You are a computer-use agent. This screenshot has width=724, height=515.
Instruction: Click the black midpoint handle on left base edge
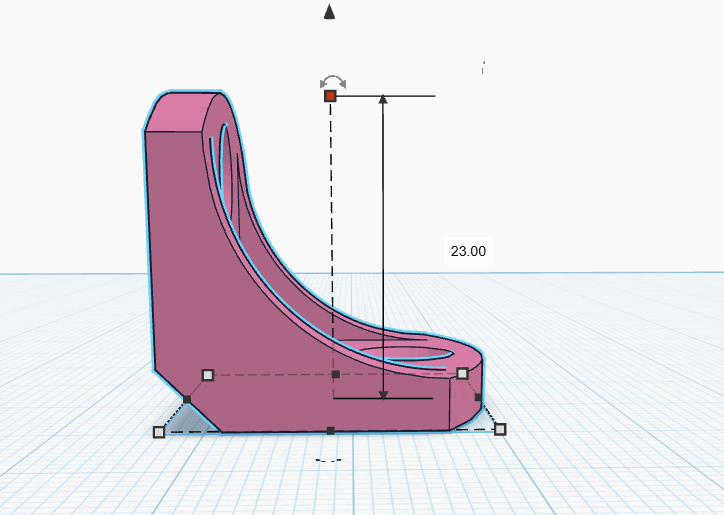point(187,400)
